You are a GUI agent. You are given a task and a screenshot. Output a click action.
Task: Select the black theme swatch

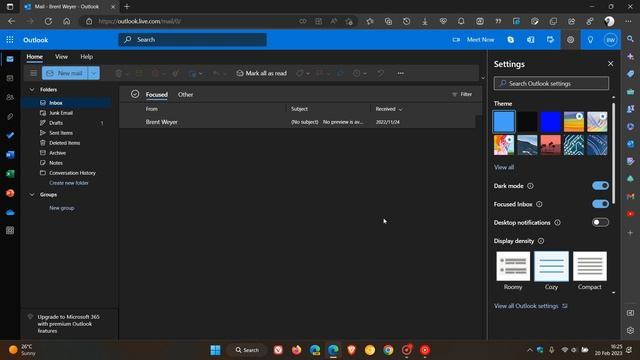pos(527,121)
